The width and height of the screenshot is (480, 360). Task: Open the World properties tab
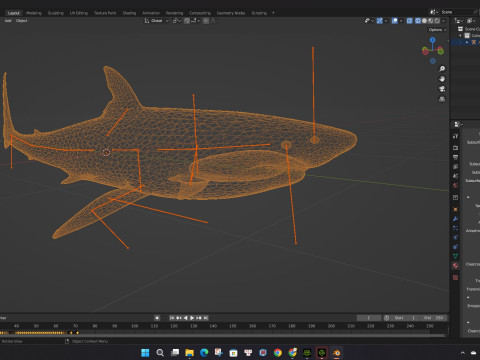(x=456, y=185)
